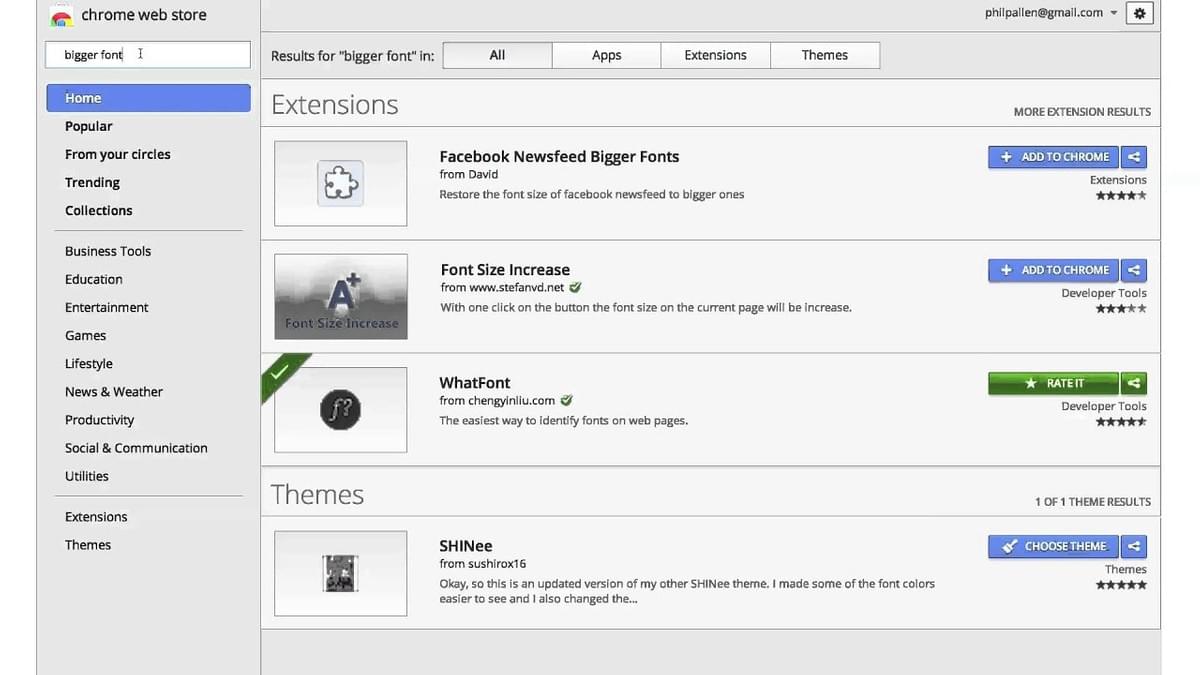Switch to the Themes results tab
The width and height of the screenshot is (1200, 675).
click(825, 55)
